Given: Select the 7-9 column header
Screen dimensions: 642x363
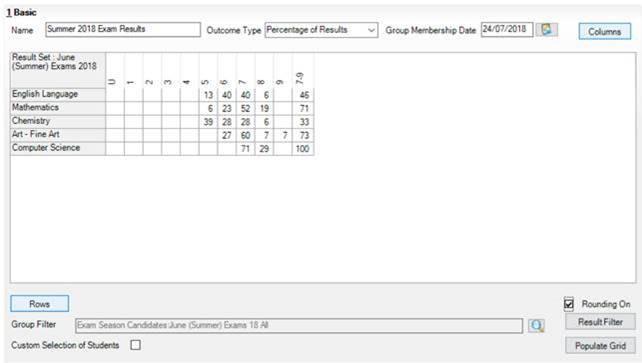Looking at the screenshot, I should 303,70.
